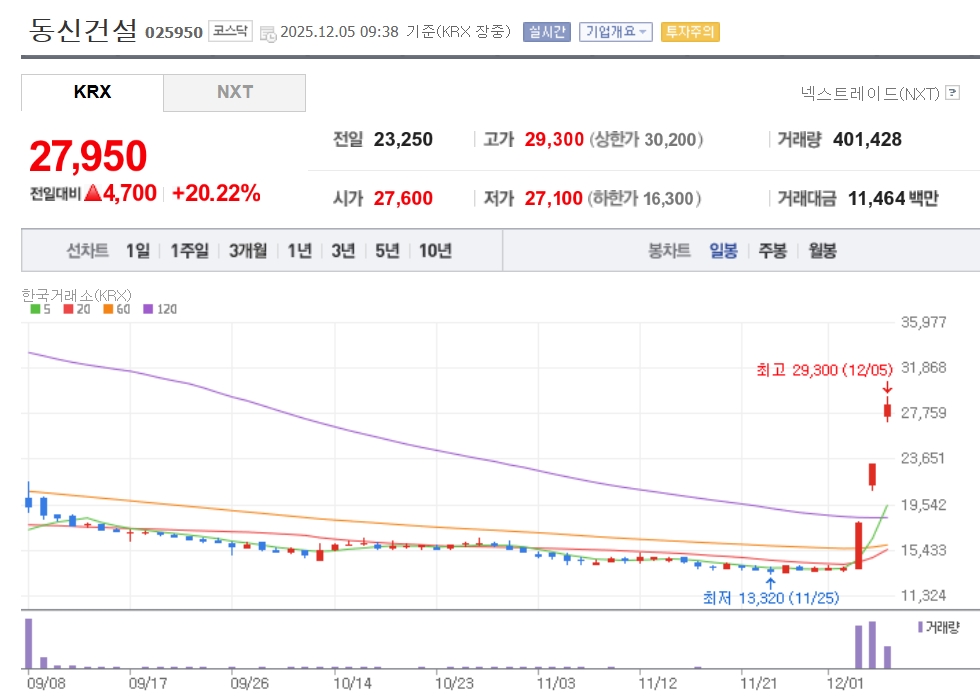Show the 10년 line chart

point(435,251)
